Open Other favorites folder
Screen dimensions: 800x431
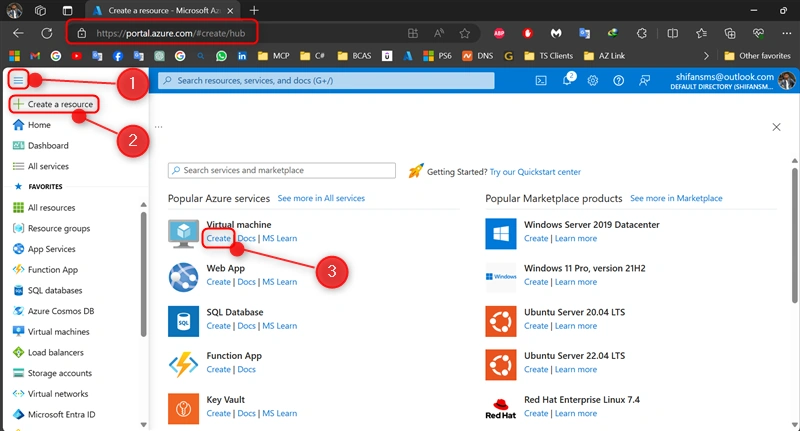pos(758,56)
